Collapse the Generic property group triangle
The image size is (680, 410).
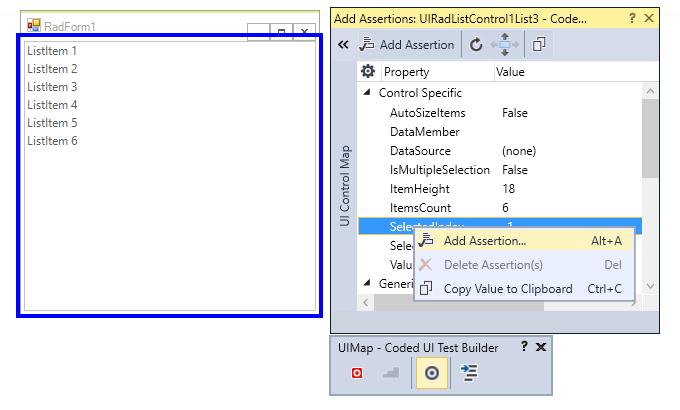(367, 283)
